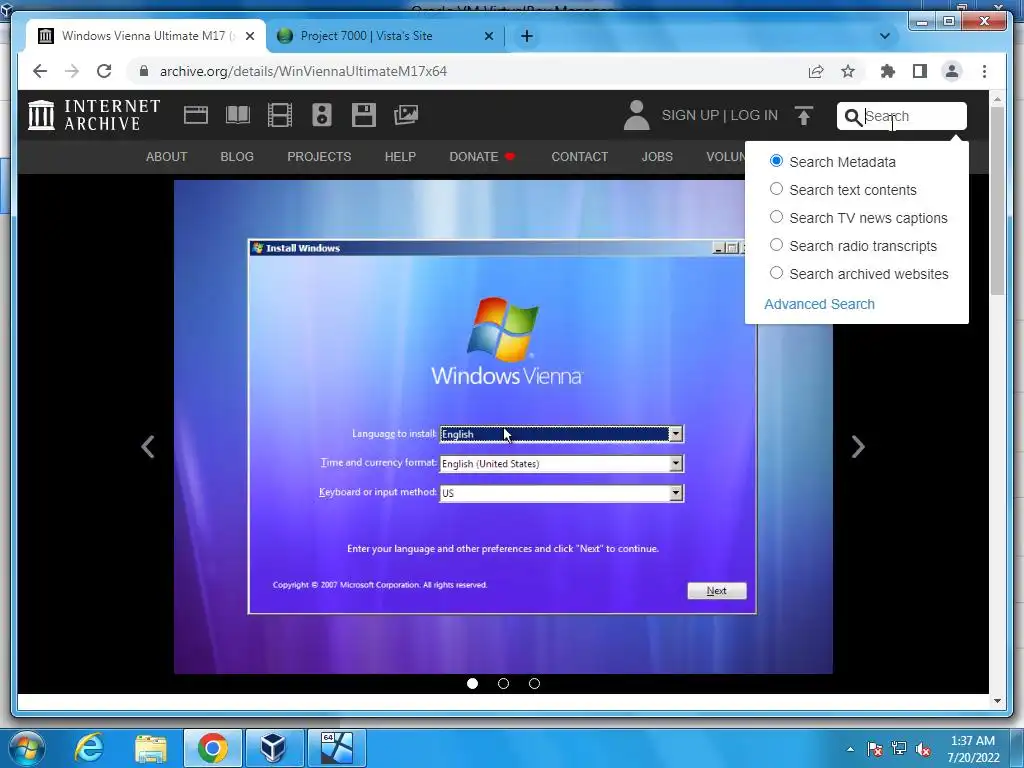Toggle the Chrome side panel icon
The height and width of the screenshot is (768, 1024).
pos(920,71)
